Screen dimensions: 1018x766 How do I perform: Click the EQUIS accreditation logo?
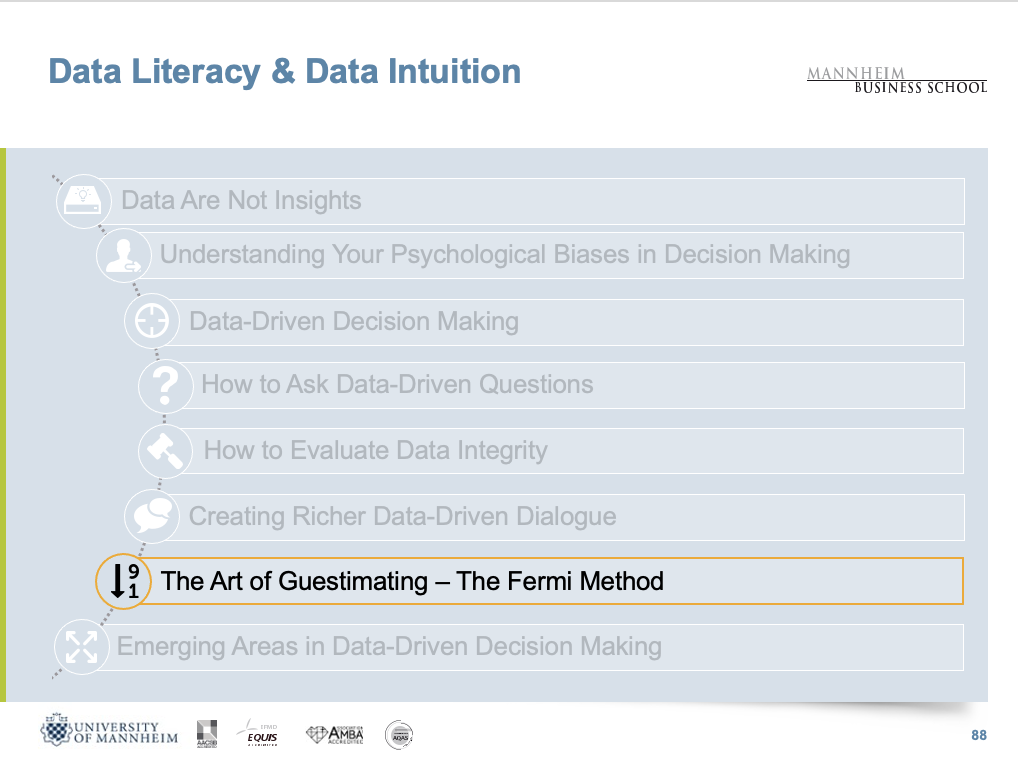(x=262, y=735)
